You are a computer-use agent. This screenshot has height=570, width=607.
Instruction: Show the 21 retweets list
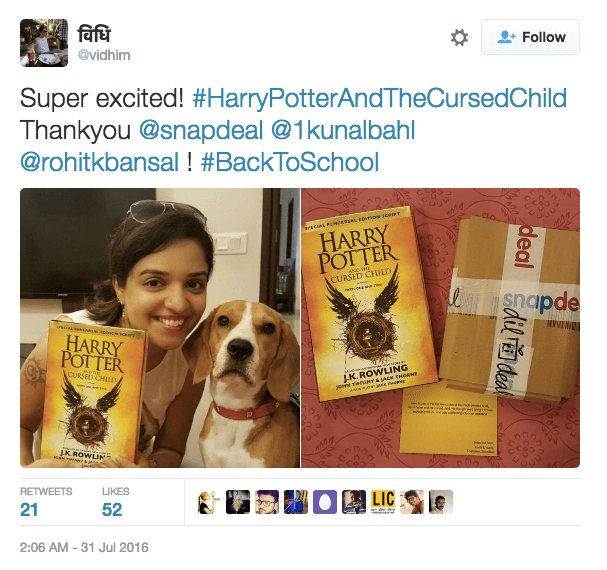(x=46, y=502)
